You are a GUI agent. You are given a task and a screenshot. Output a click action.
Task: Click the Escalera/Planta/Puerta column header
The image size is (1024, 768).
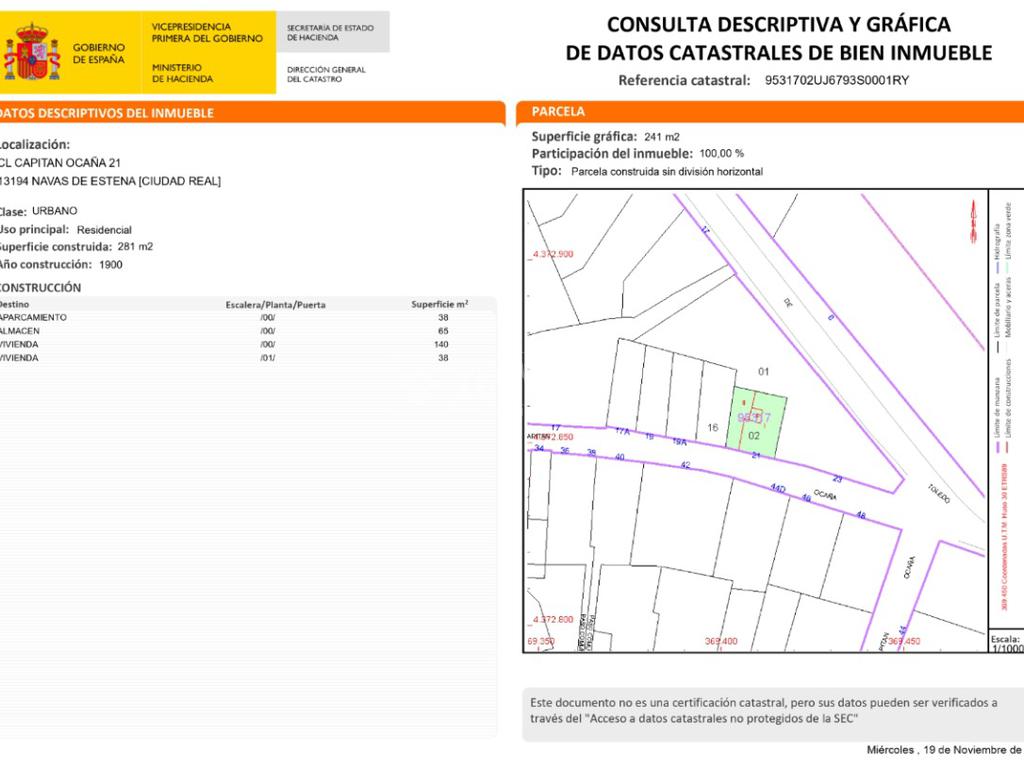point(276,304)
